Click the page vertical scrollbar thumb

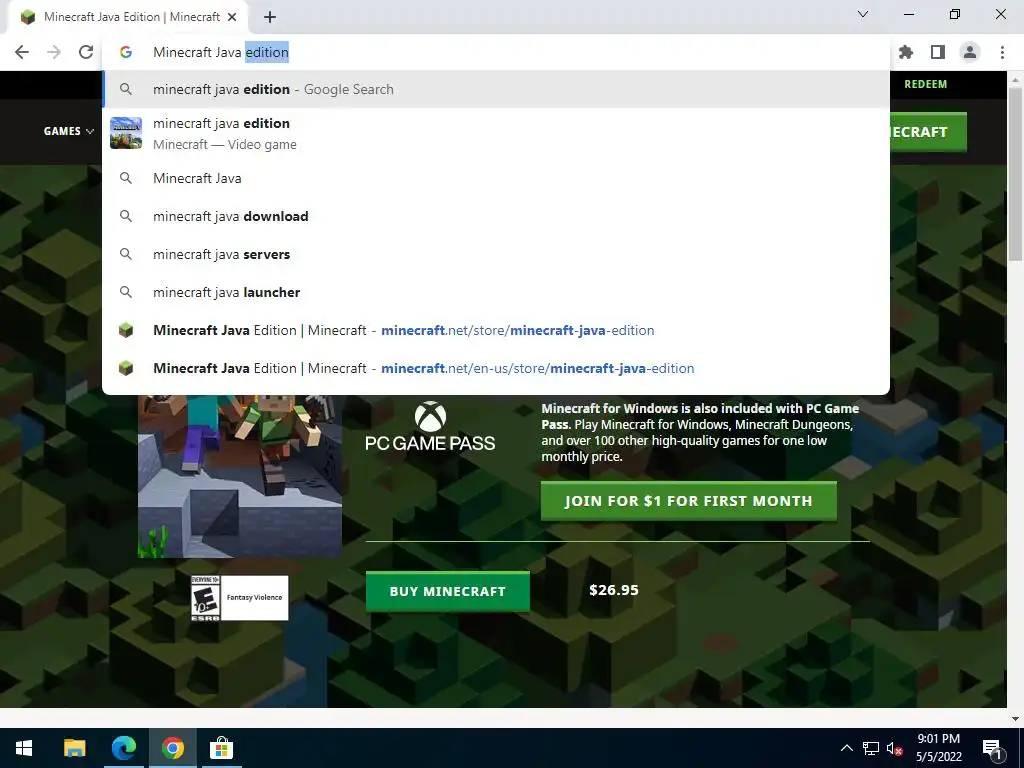point(1015,173)
